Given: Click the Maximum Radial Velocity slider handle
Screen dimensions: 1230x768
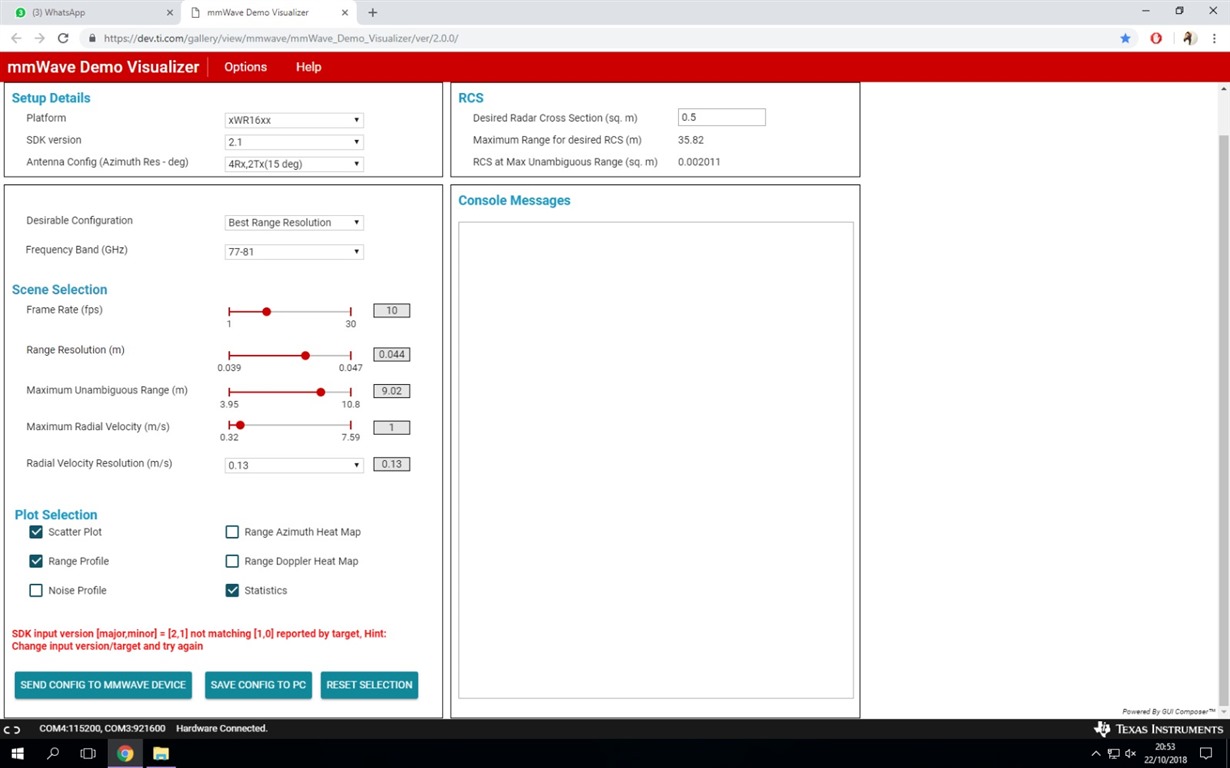Looking at the screenshot, I should click(x=240, y=425).
